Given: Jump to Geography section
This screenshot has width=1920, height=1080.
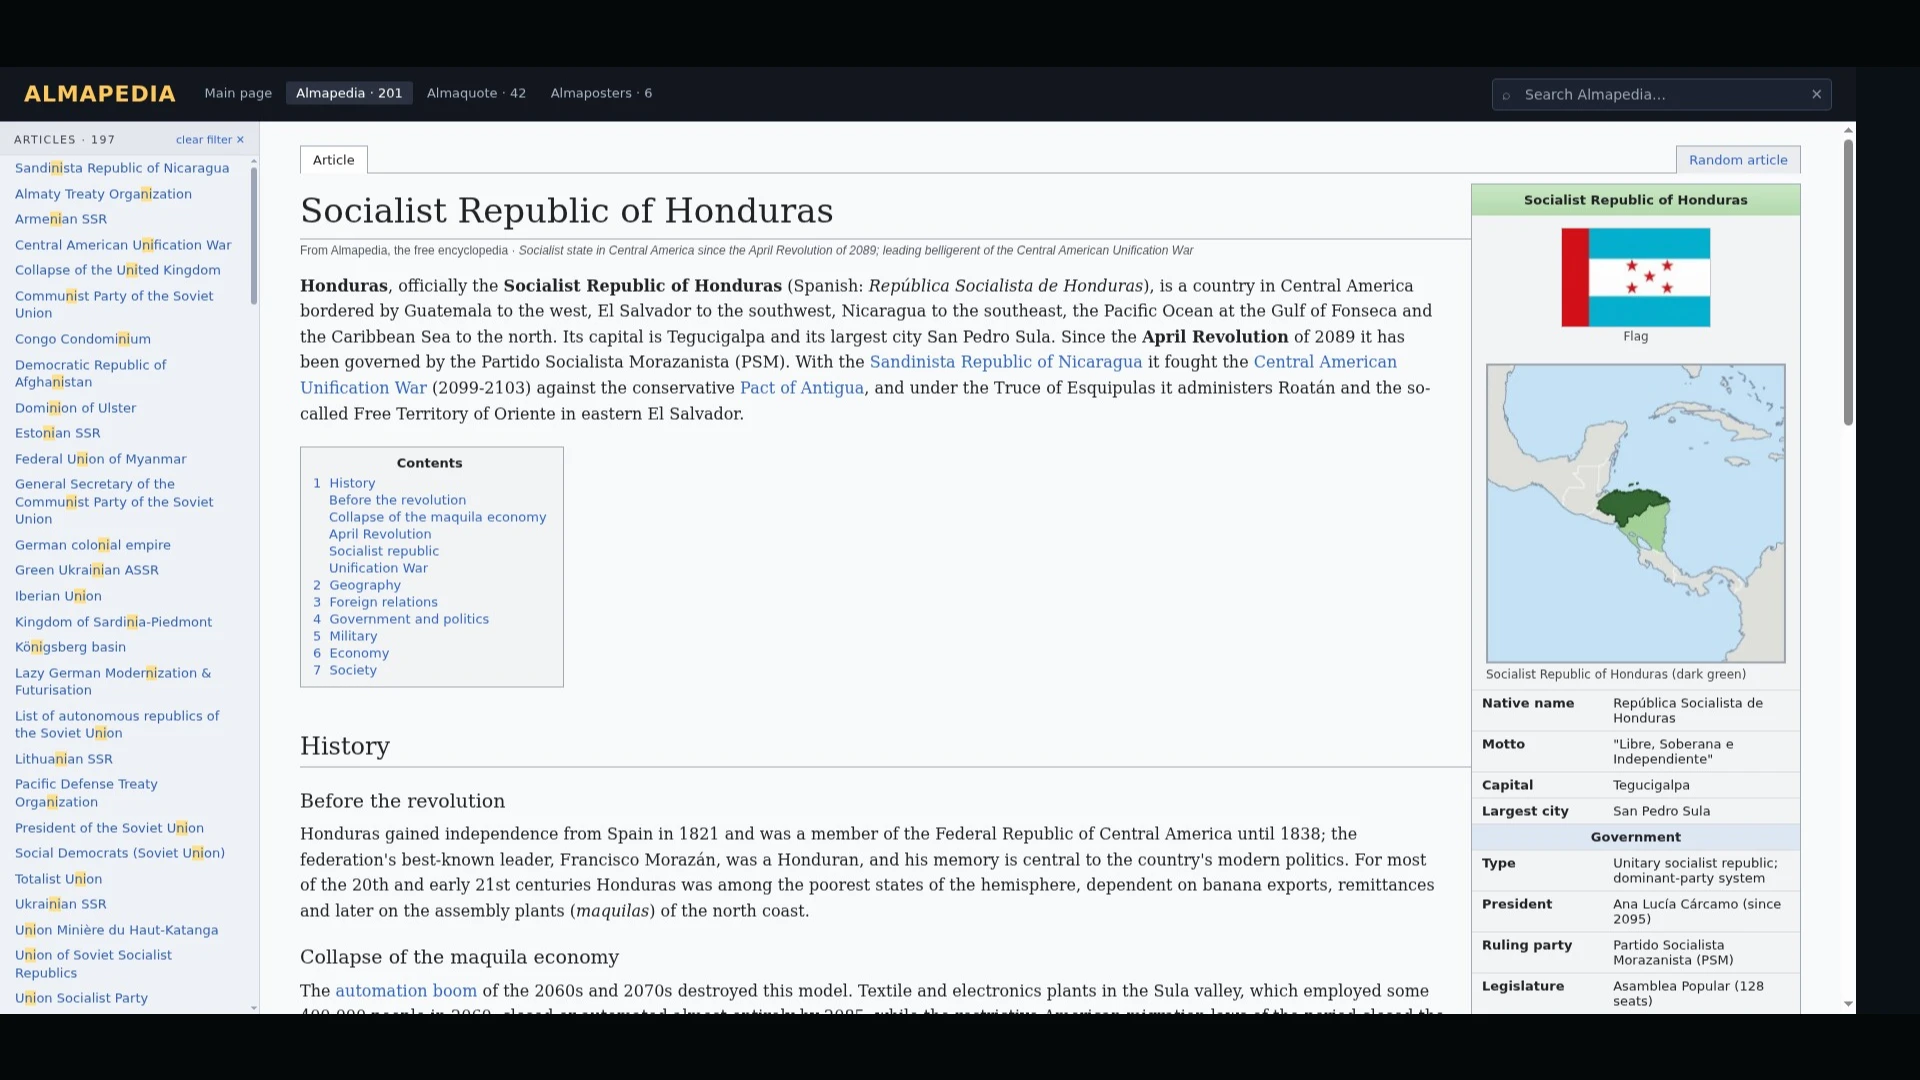Looking at the screenshot, I should tap(365, 585).
